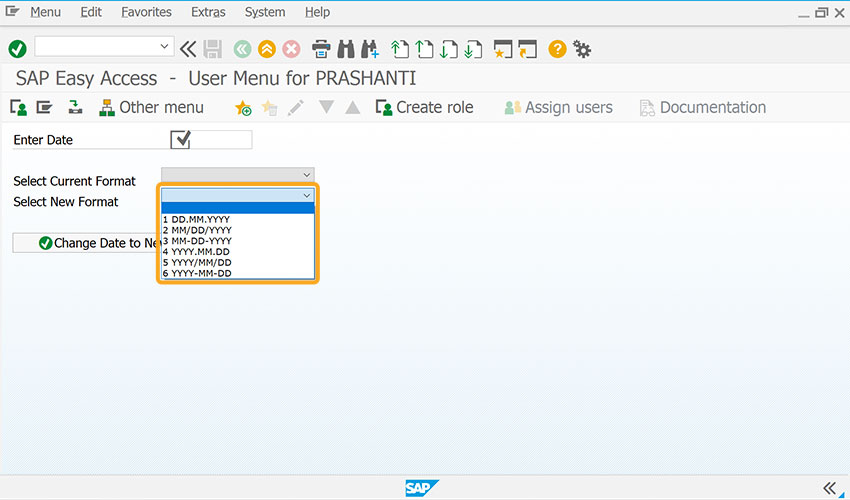Click the User Menu icon

(x=18, y=107)
